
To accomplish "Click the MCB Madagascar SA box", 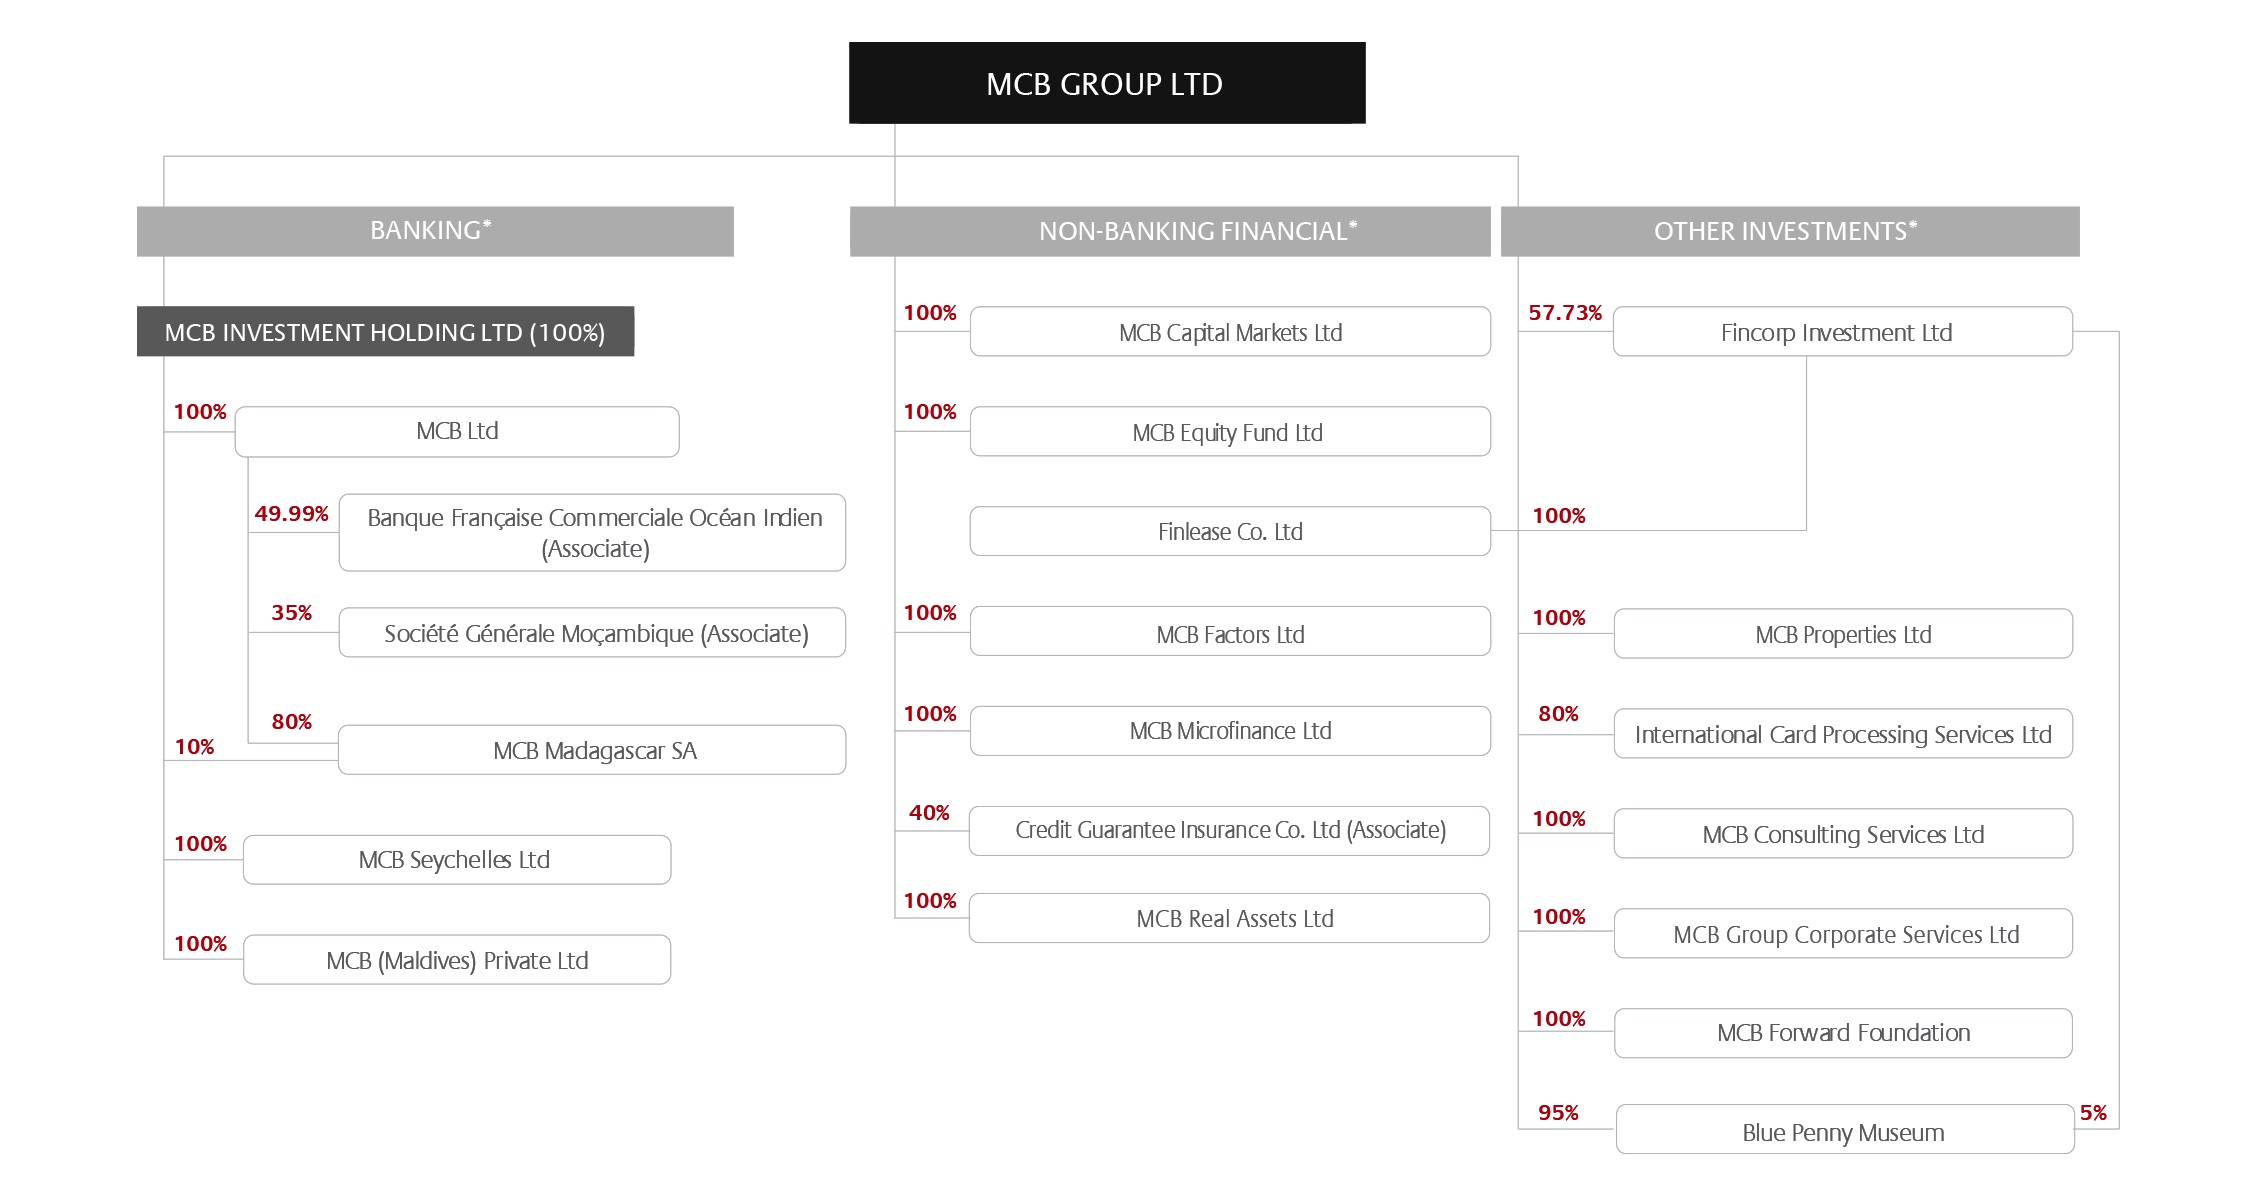I will 592,750.
